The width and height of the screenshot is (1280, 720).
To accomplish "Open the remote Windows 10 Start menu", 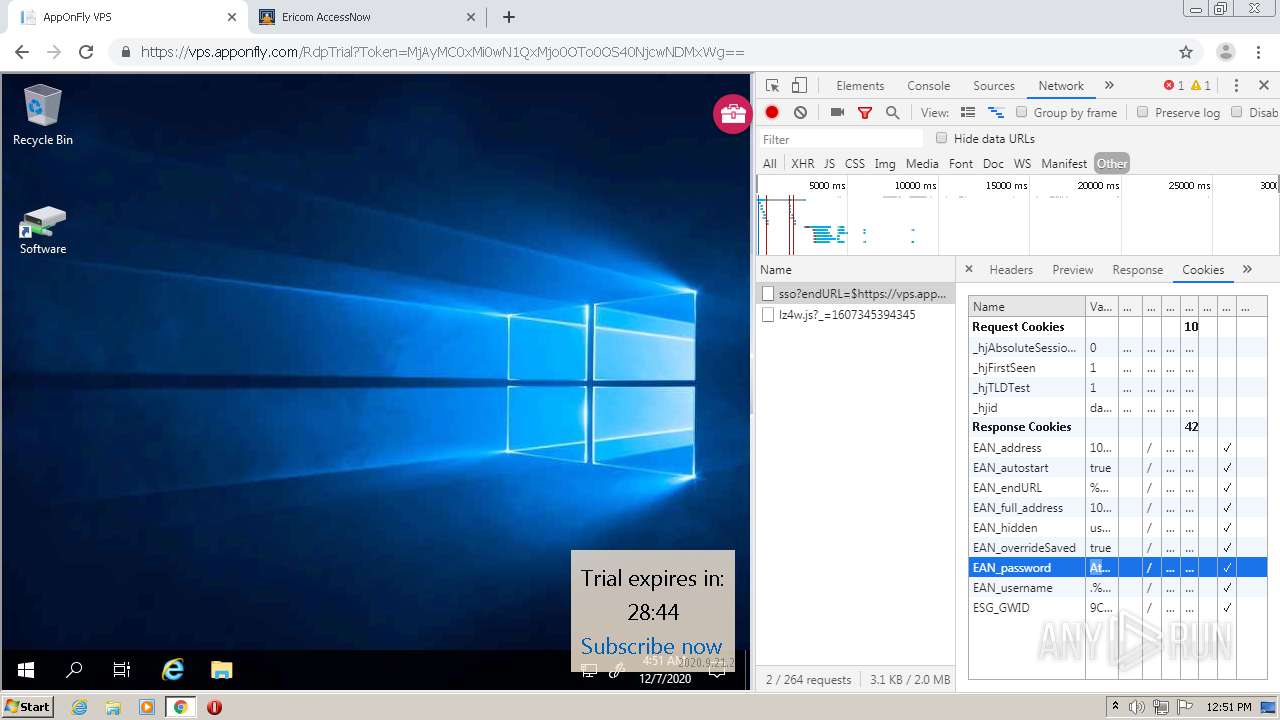I will (26, 670).
